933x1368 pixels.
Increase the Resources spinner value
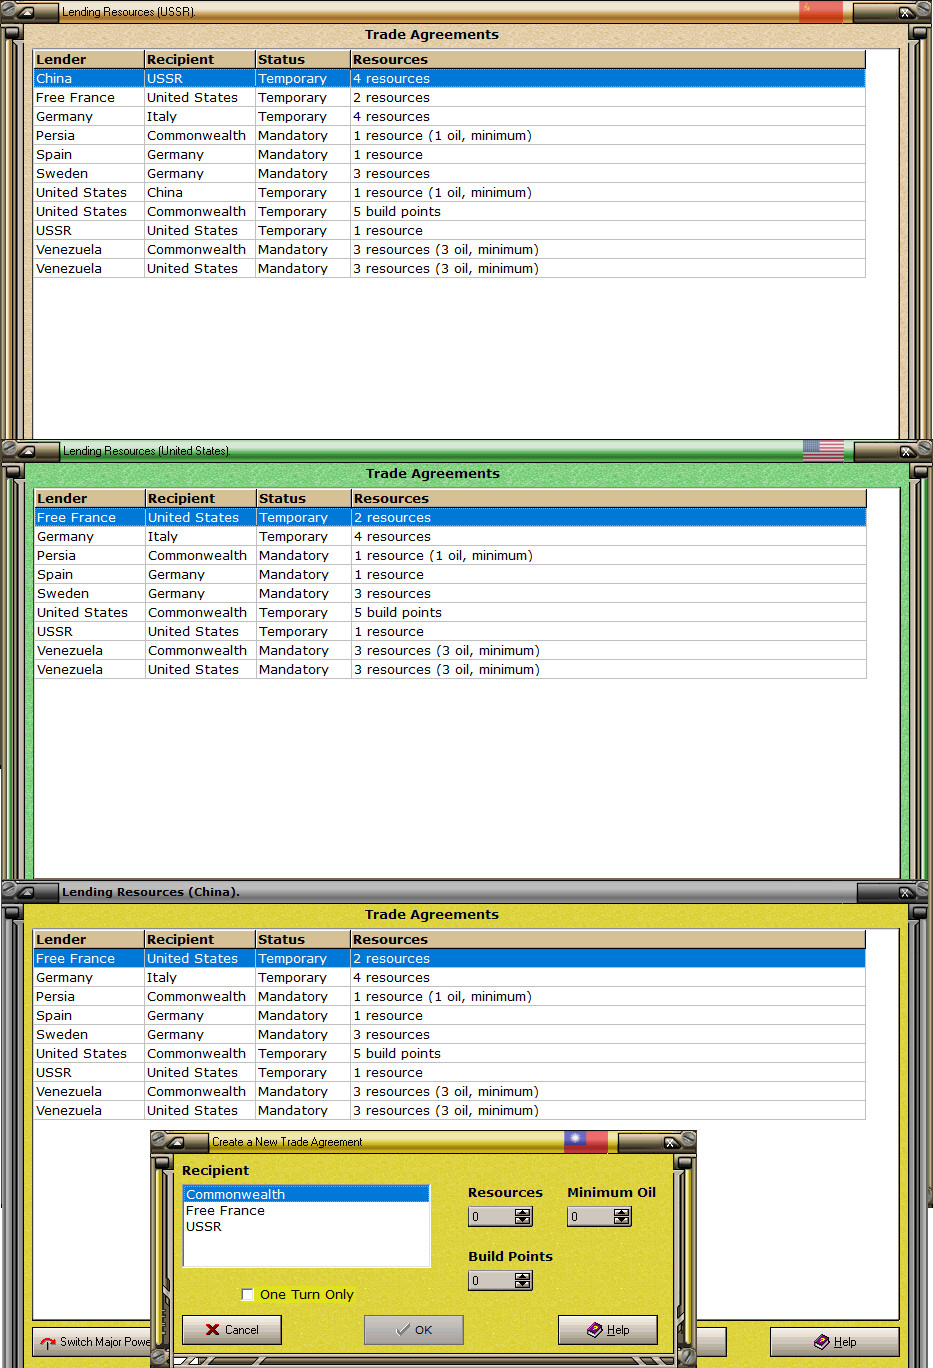(x=523, y=1212)
